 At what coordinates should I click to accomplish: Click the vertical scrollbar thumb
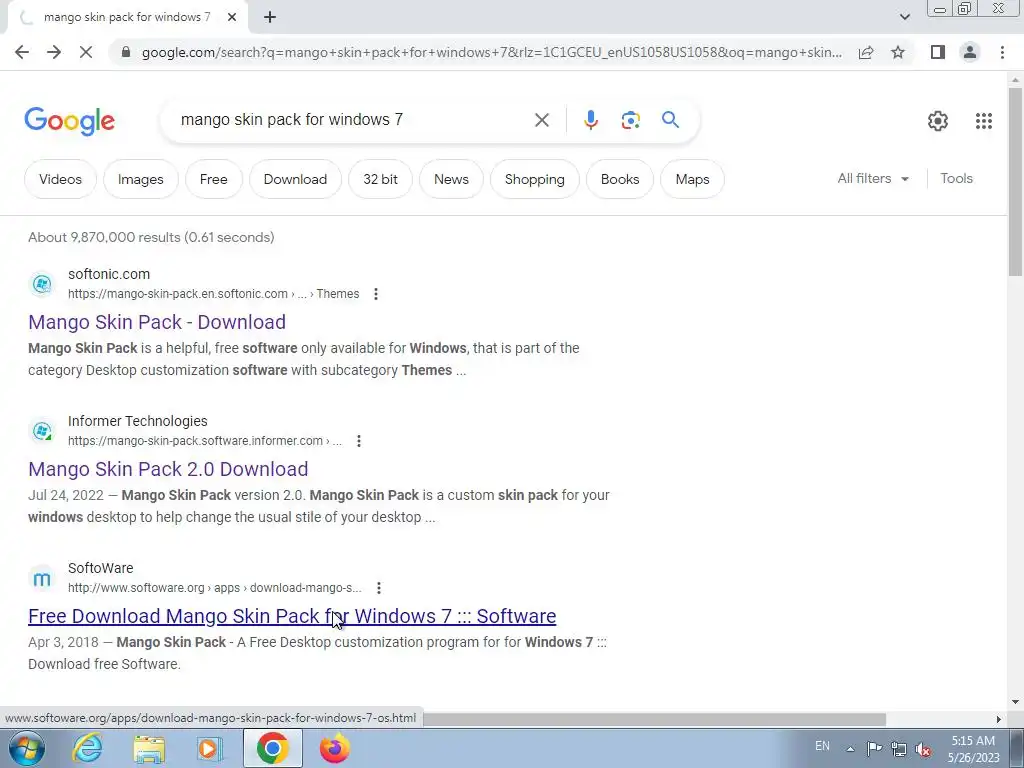(x=1016, y=182)
